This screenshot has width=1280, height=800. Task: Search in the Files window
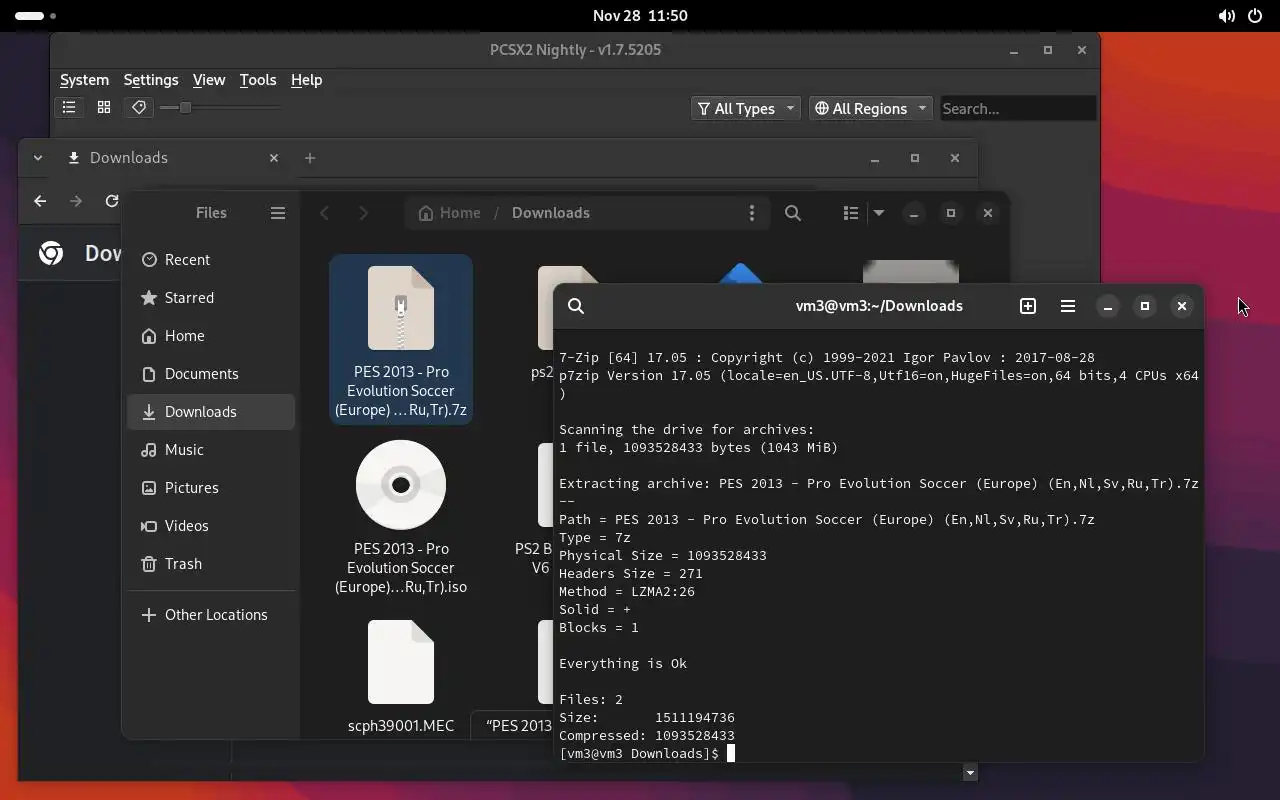[793, 213]
